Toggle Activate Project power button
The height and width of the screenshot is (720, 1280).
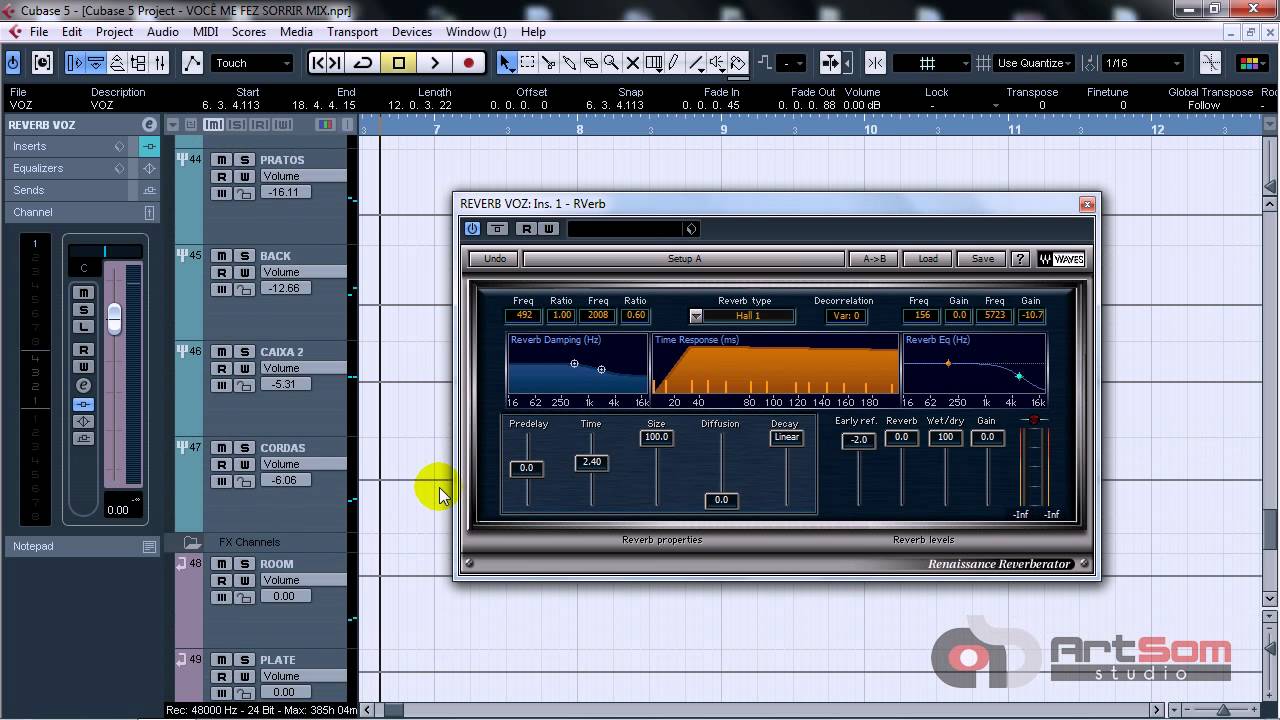(x=13, y=63)
